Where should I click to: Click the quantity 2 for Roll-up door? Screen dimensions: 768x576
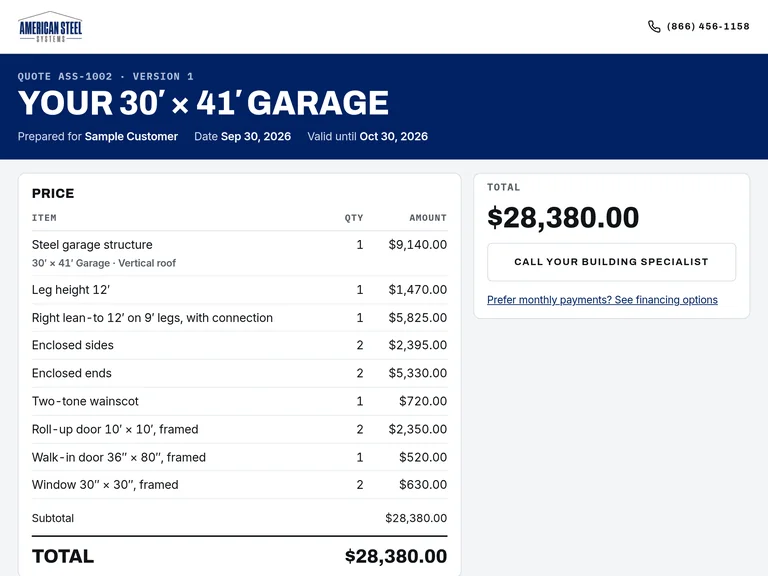click(x=360, y=429)
